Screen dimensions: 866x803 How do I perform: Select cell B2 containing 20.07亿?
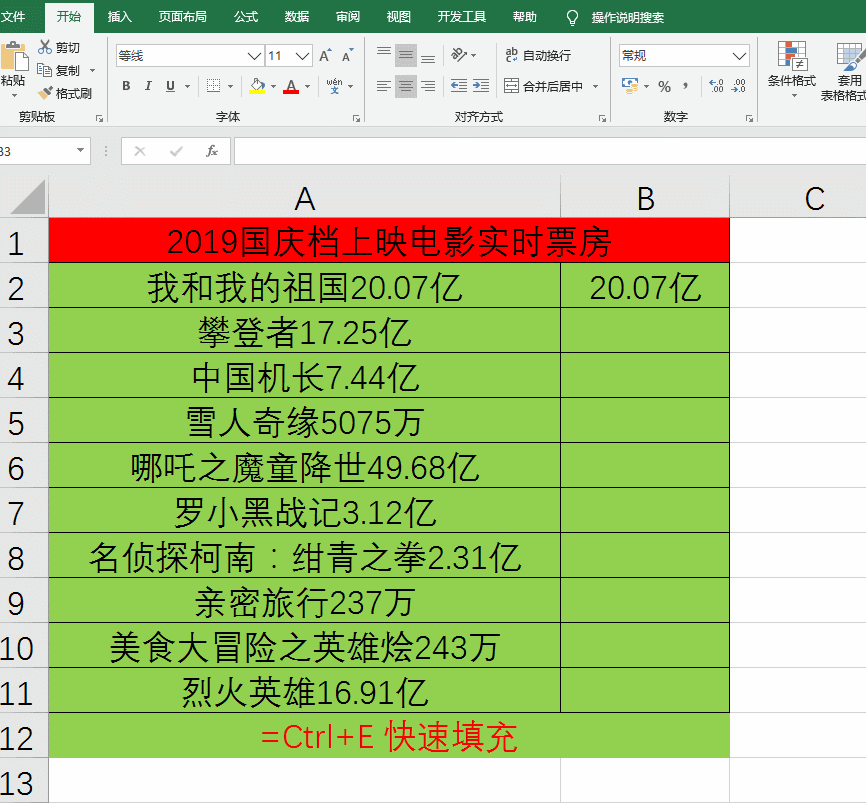(645, 286)
